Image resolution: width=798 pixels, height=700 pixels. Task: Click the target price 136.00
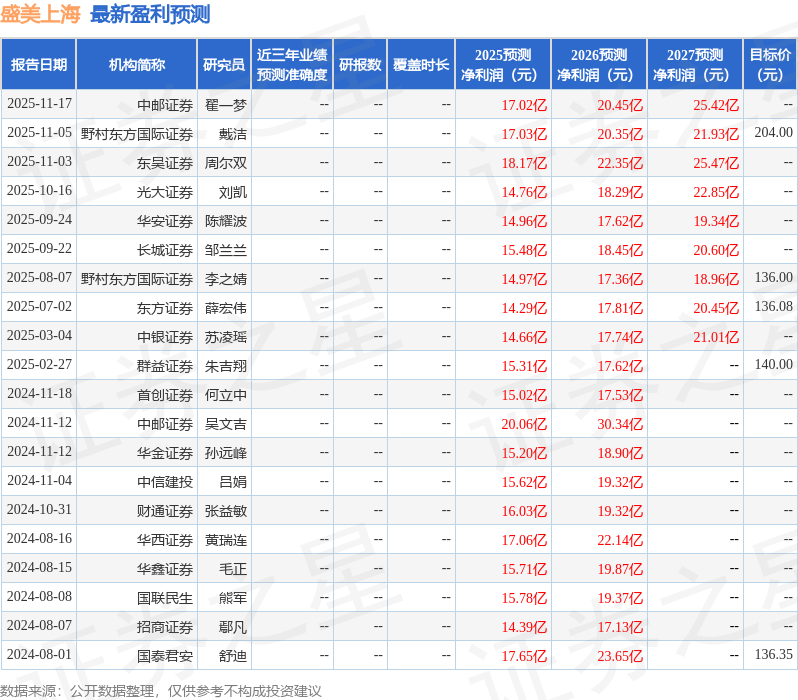point(774,278)
